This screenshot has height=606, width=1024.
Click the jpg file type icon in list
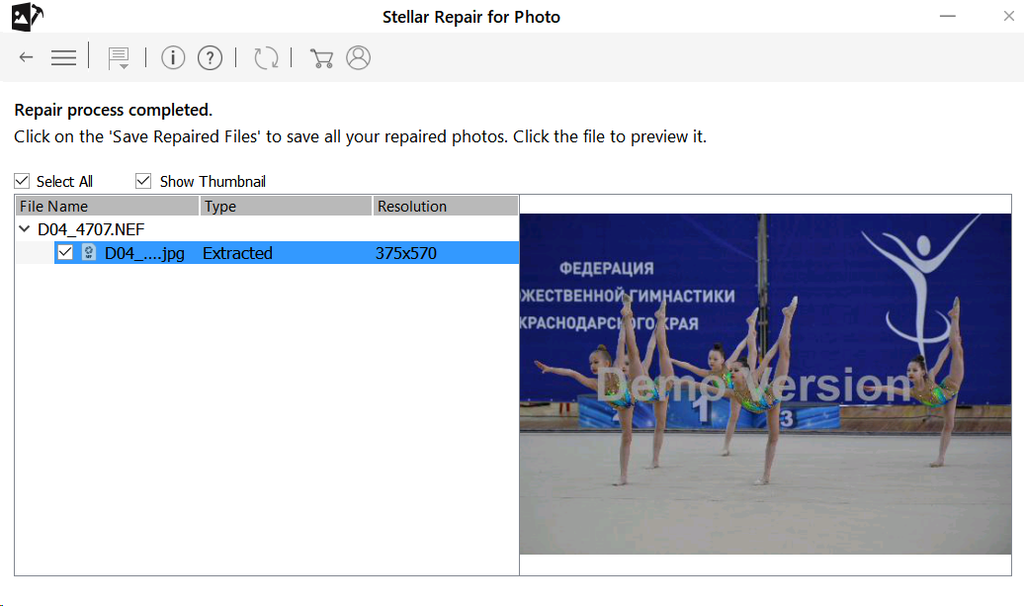(89, 253)
